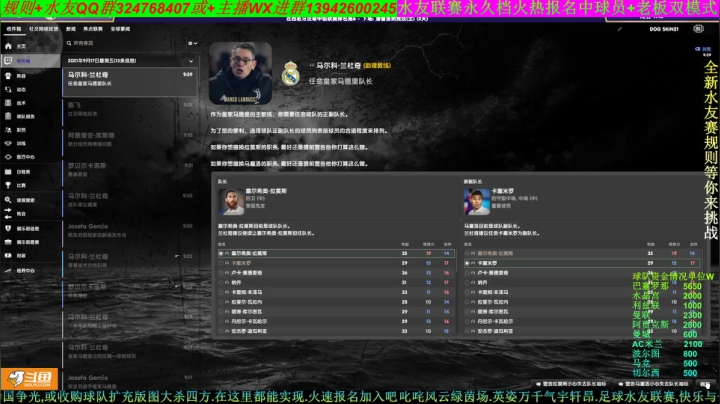Screen dimensions: 720x404
Task: Open the Transfers (转会) arrows icon
Action: (8, 213)
